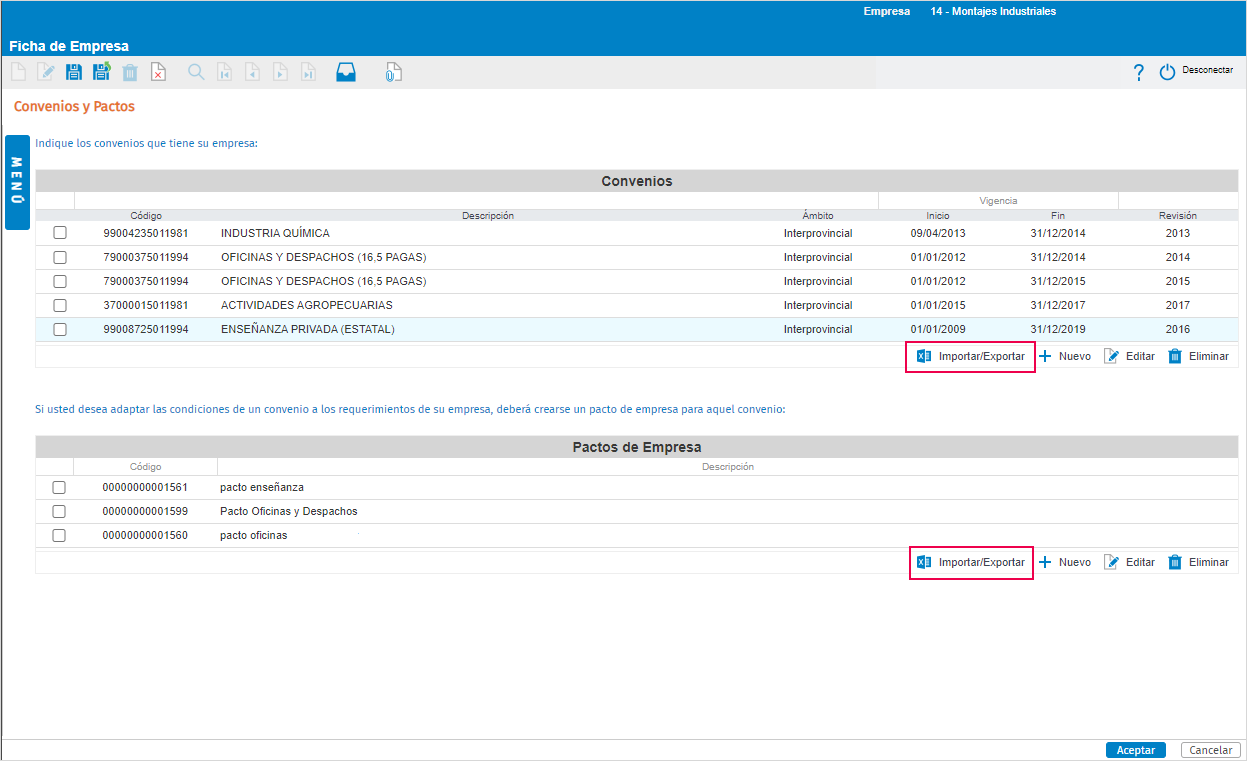The image size is (1247, 761).
Task: Open the blue inbox tray icon
Action: [x=346, y=72]
